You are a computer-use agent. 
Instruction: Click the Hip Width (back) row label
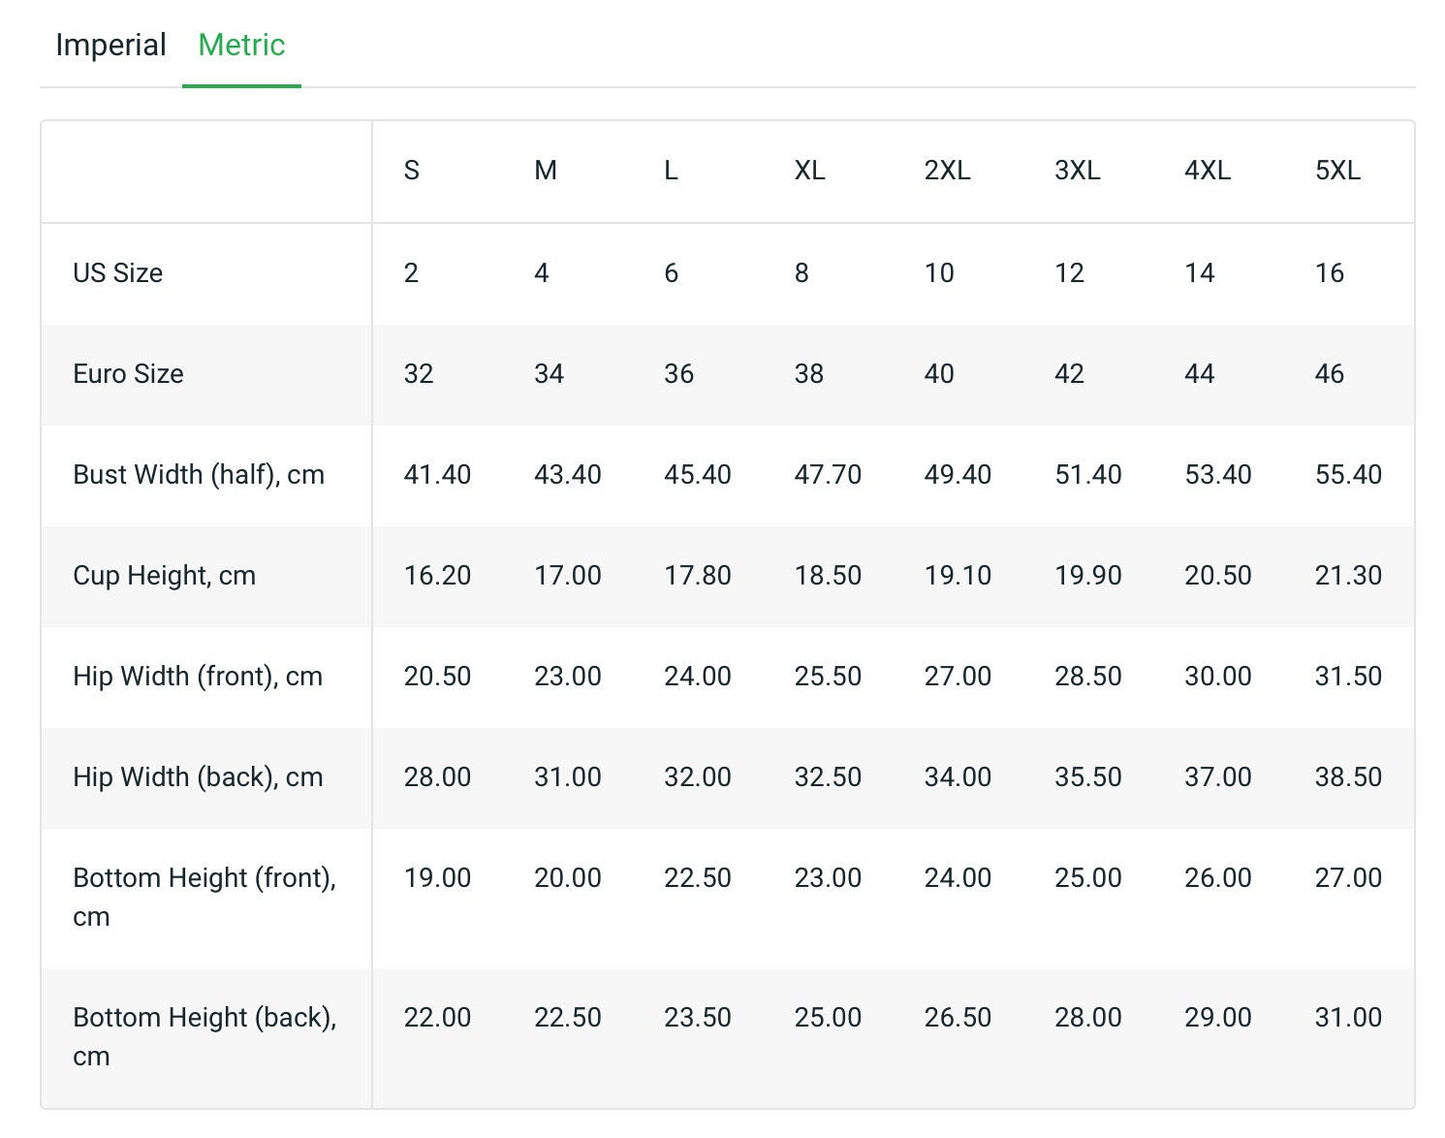click(197, 778)
